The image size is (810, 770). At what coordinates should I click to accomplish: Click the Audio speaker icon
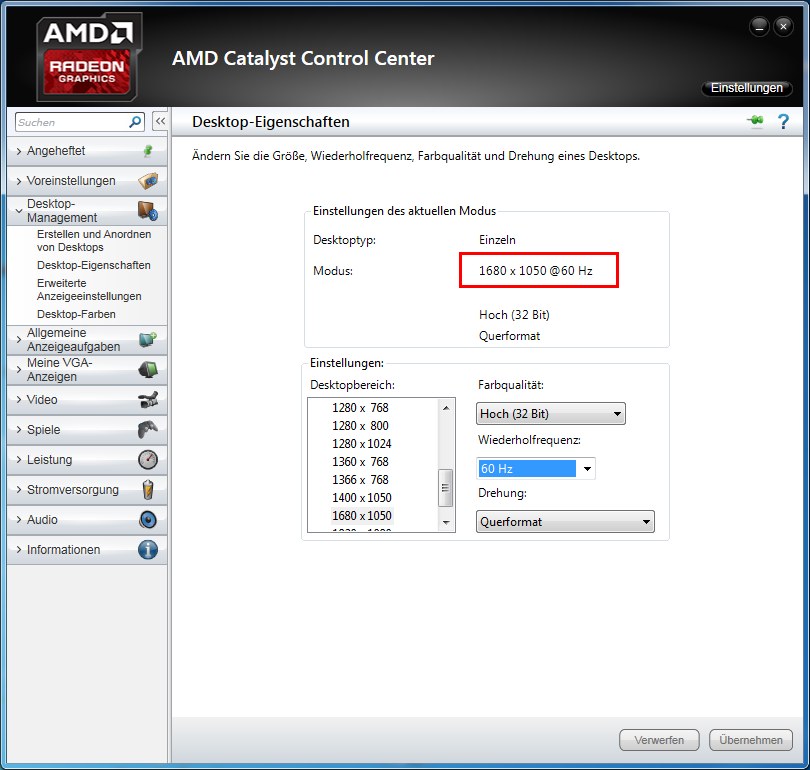148,520
